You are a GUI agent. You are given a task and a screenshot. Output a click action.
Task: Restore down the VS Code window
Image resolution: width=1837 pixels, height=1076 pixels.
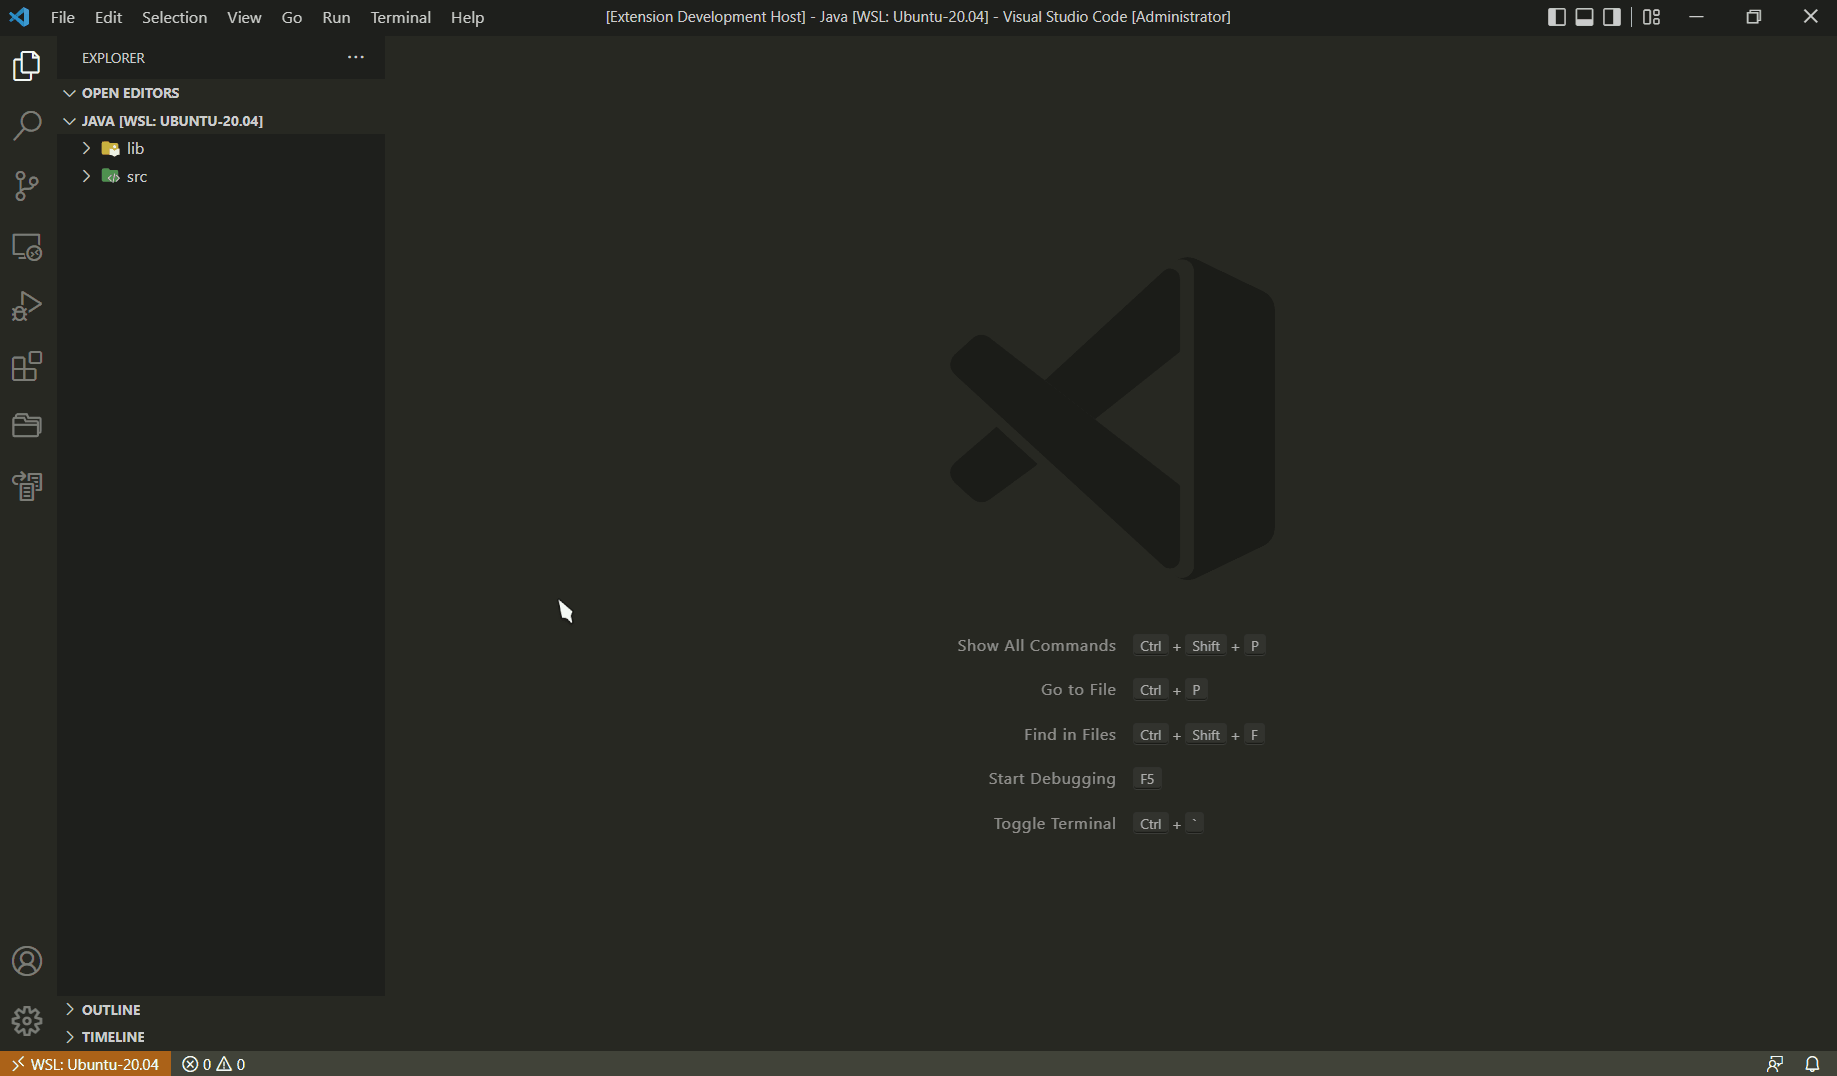(1753, 17)
